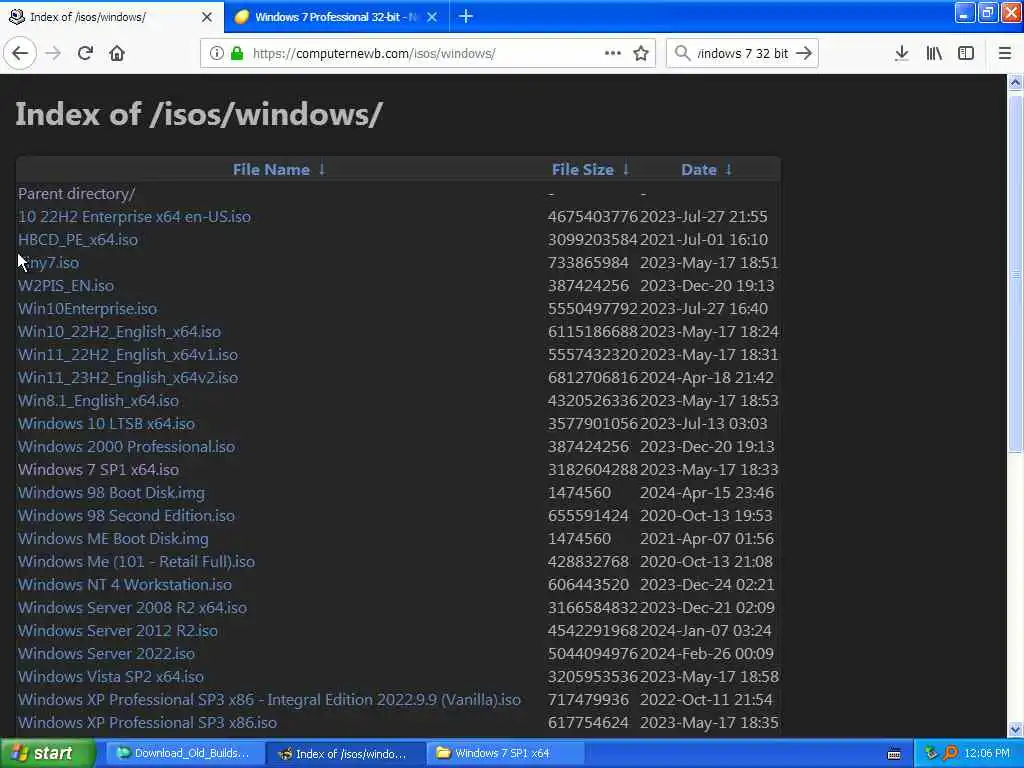Close the Windows 7 Professional 32-bit tab
Viewport: 1024px width, 768px height.
(432, 17)
